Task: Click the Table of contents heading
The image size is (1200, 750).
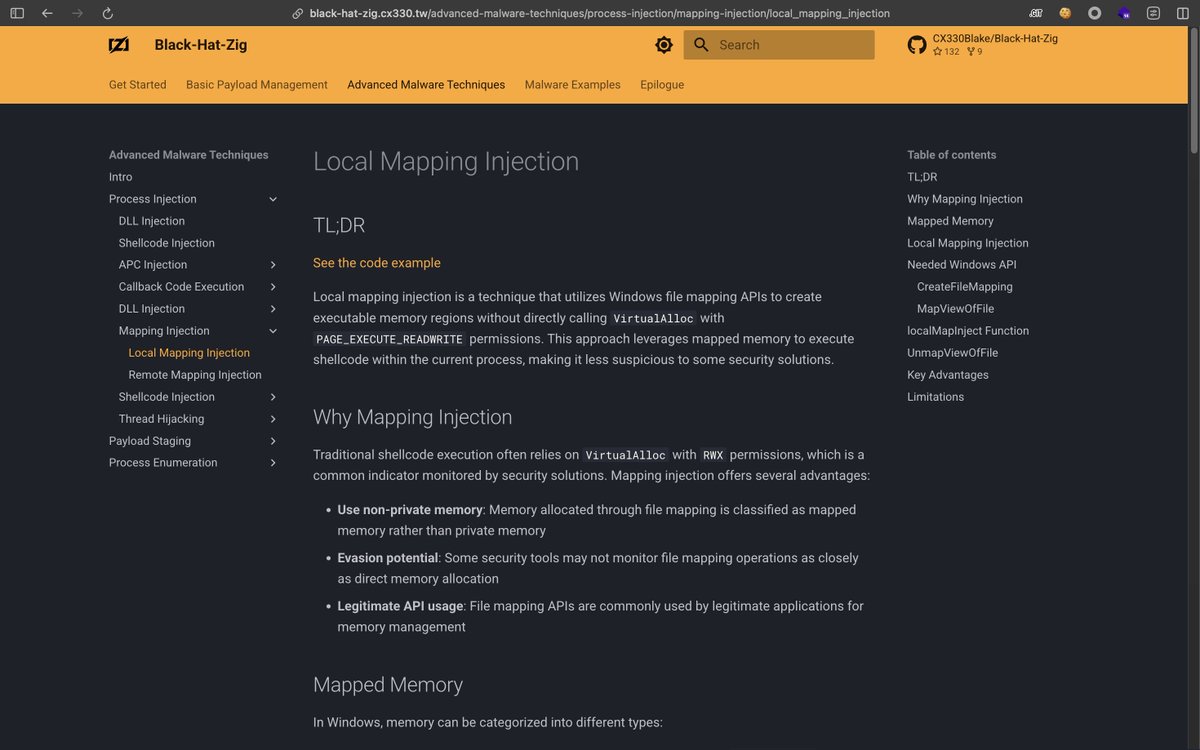Action: 952,155
